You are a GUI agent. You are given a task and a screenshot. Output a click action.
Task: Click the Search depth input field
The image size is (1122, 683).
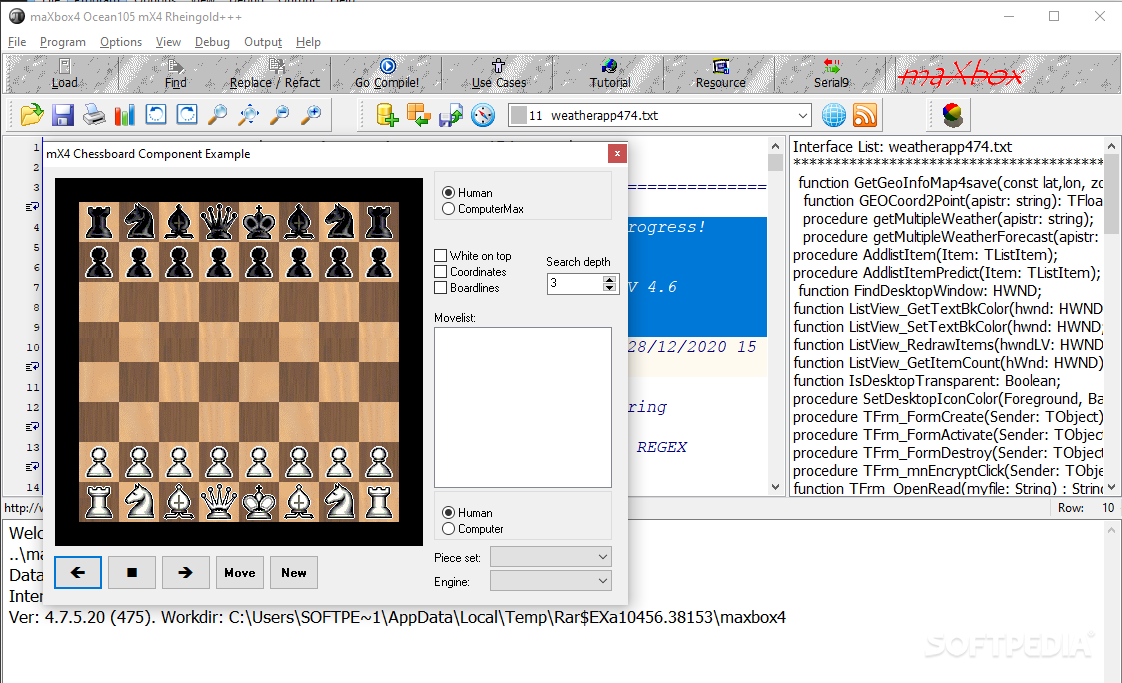575,284
